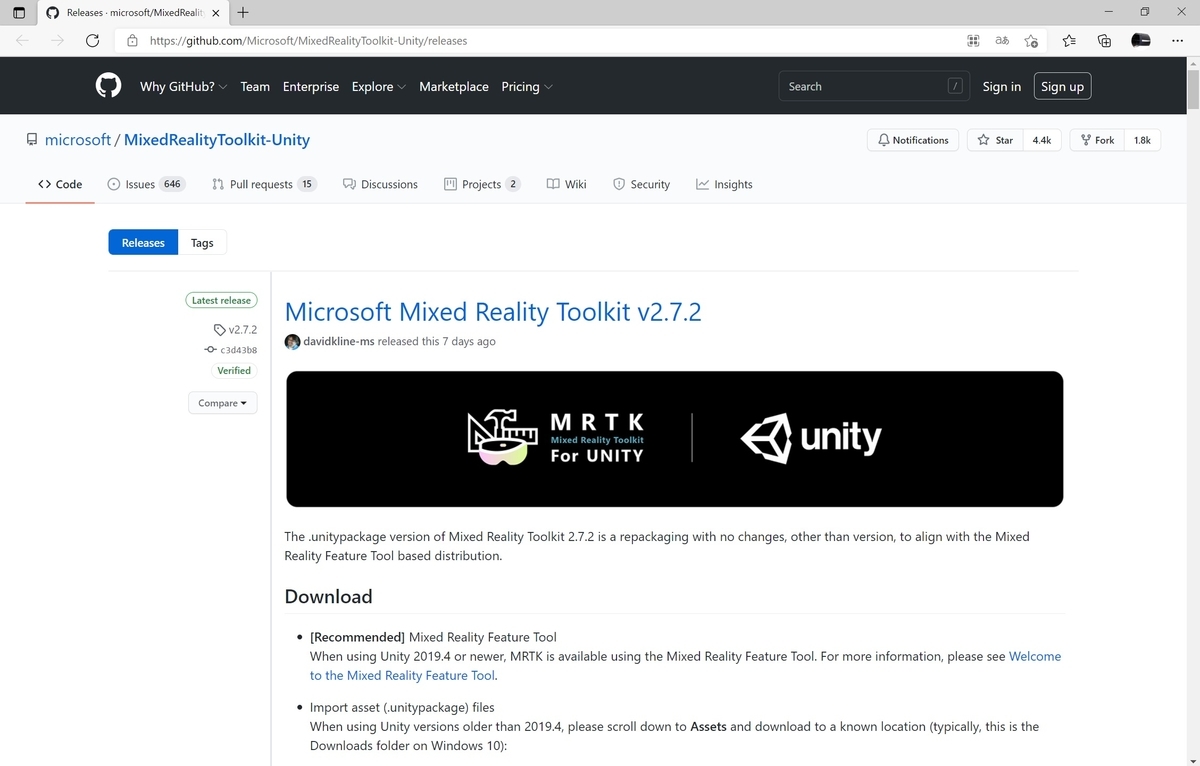The height and width of the screenshot is (766, 1200).
Task: Open the 1.8k forks count
Action: (1142, 140)
